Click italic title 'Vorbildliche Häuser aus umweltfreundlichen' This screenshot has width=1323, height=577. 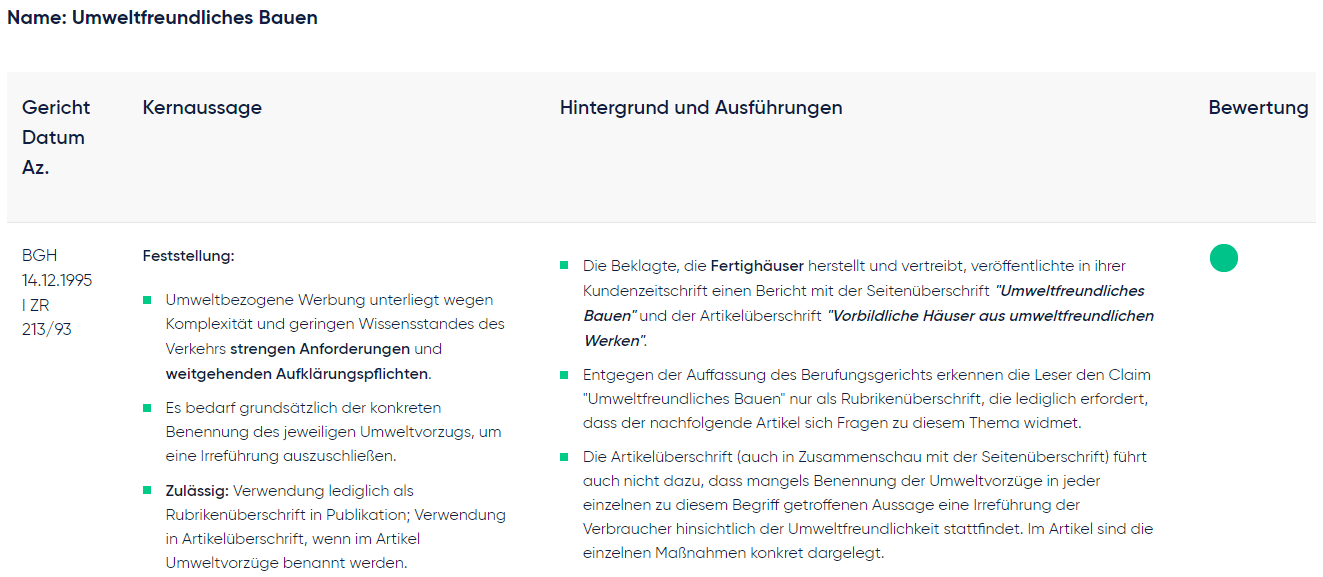pos(990,315)
